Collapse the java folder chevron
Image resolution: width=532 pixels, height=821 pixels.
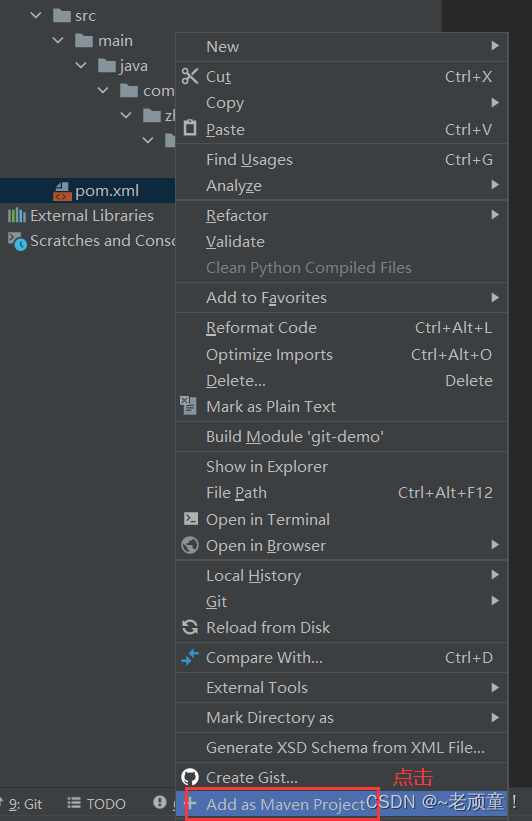[x=81, y=65]
